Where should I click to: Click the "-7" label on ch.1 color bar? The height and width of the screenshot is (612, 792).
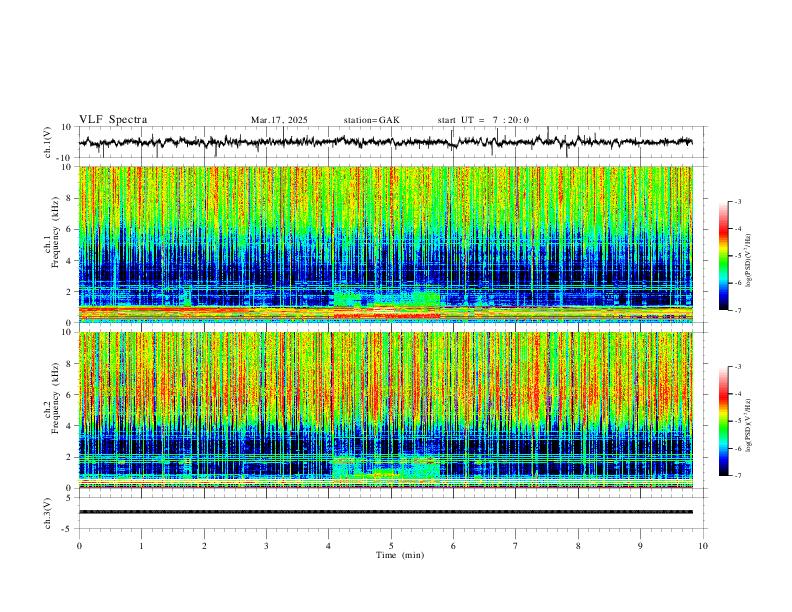(x=737, y=311)
